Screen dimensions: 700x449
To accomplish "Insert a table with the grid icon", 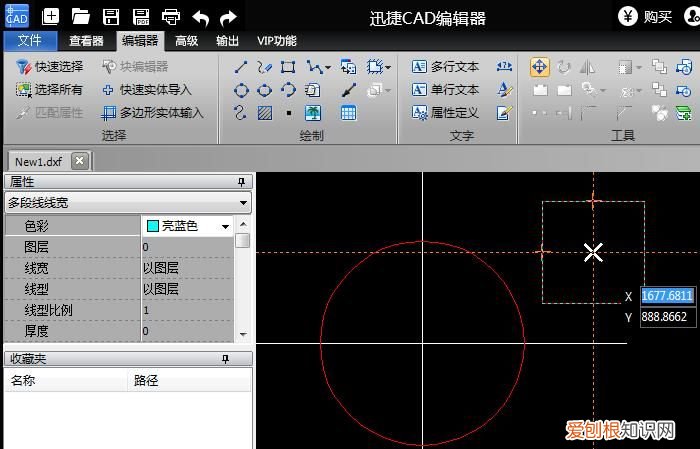I will (x=348, y=113).
